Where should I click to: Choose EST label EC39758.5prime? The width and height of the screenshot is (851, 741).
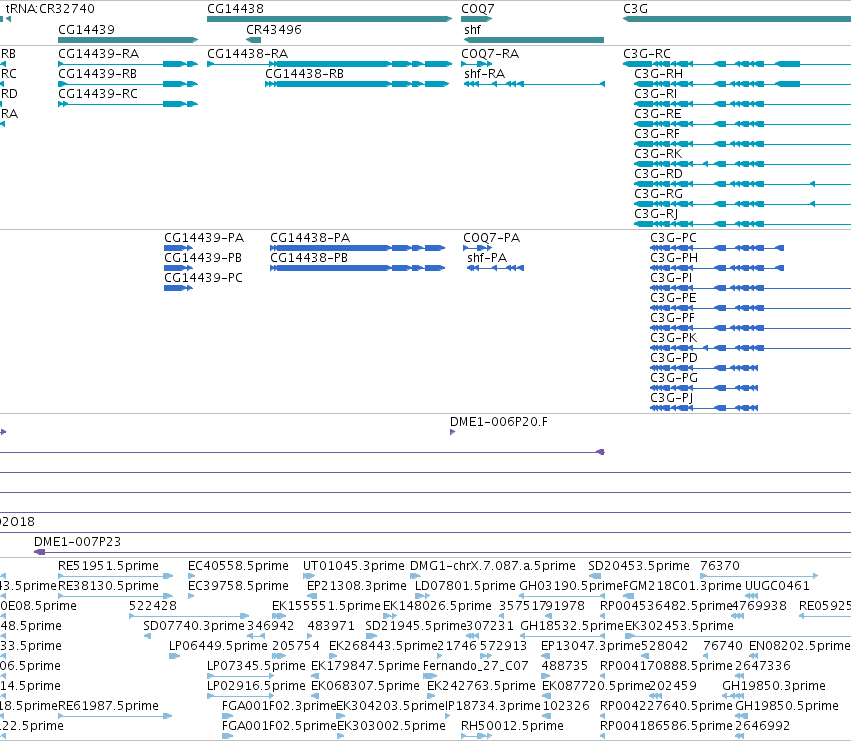[238, 586]
